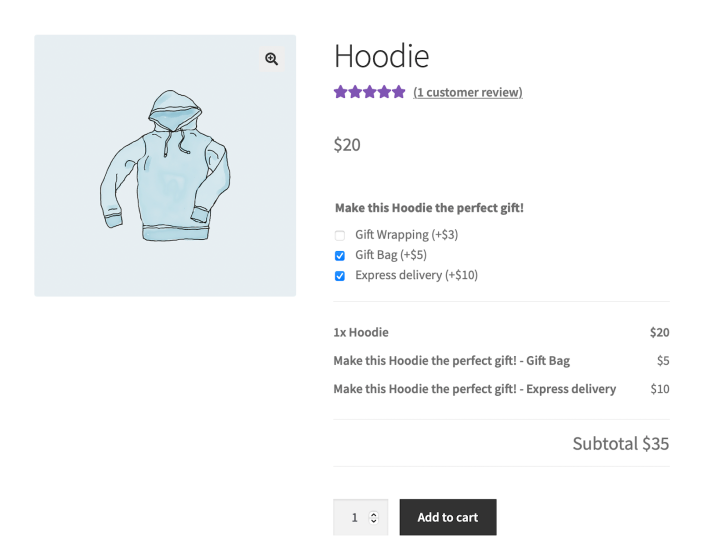The width and height of the screenshot is (703, 556).
Task: Enable the Gift Wrapping checkbox
Action: [340, 235]
